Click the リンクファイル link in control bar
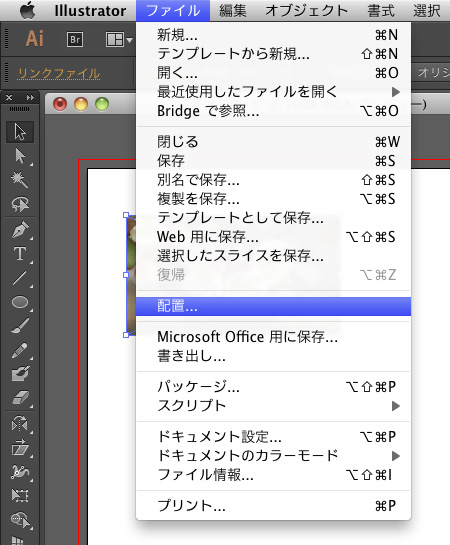 pyautogui.click(x=59, y=73)
